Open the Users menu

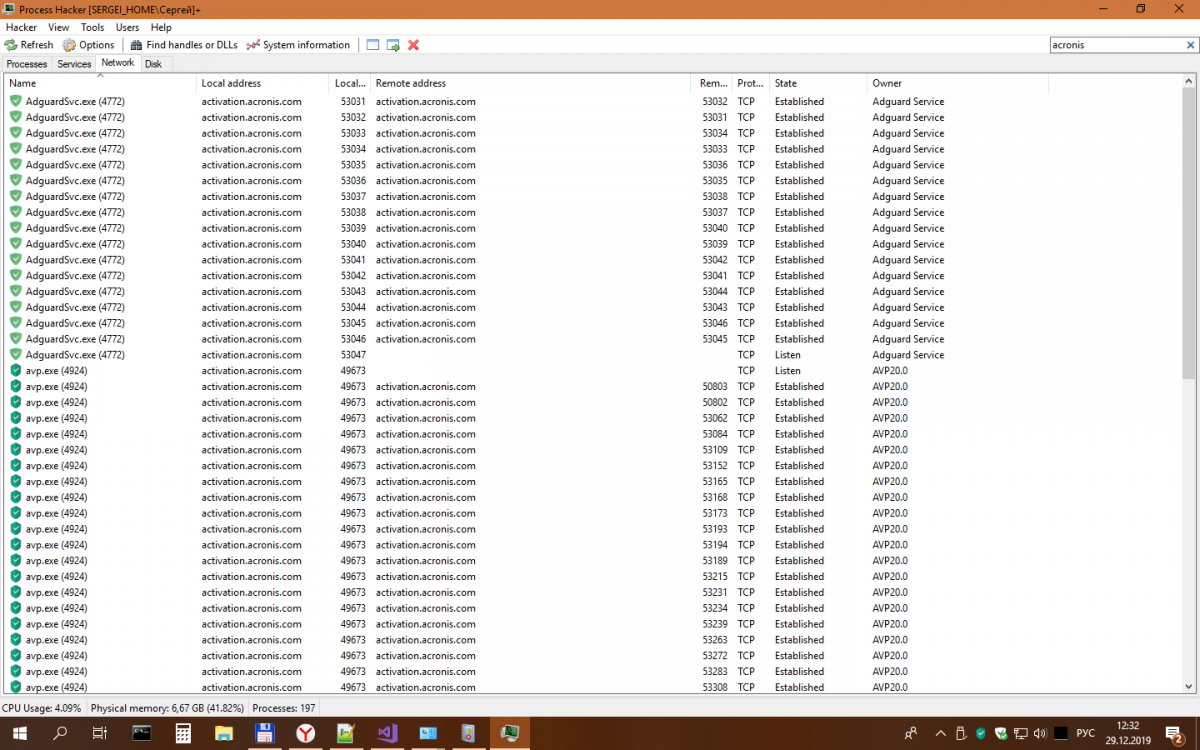coord(127,28)
